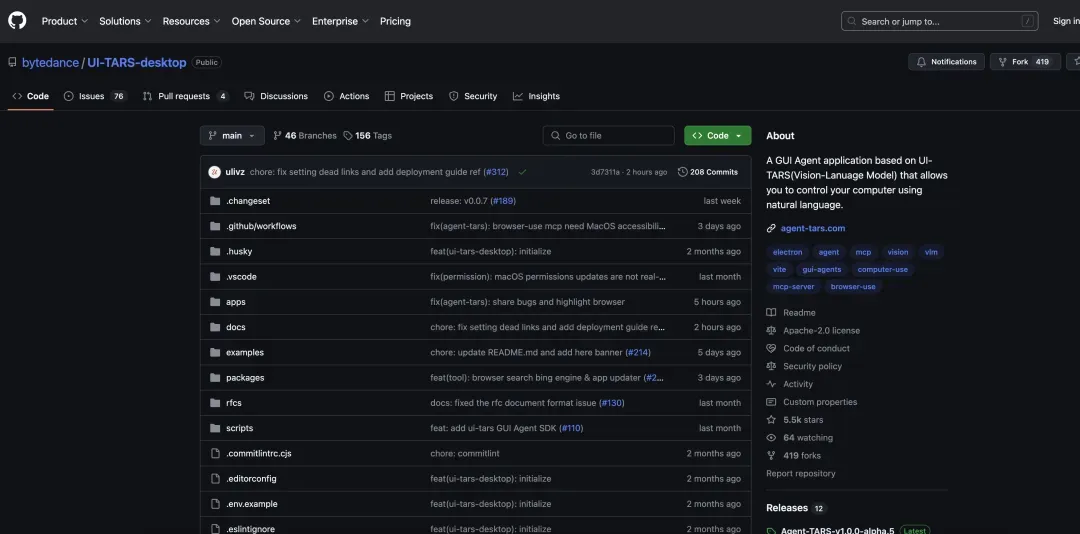Open the UI-TARS-desktop repository link
Image resolution: width=1080 pixels, height=534 pixels.
coord(136,63)
